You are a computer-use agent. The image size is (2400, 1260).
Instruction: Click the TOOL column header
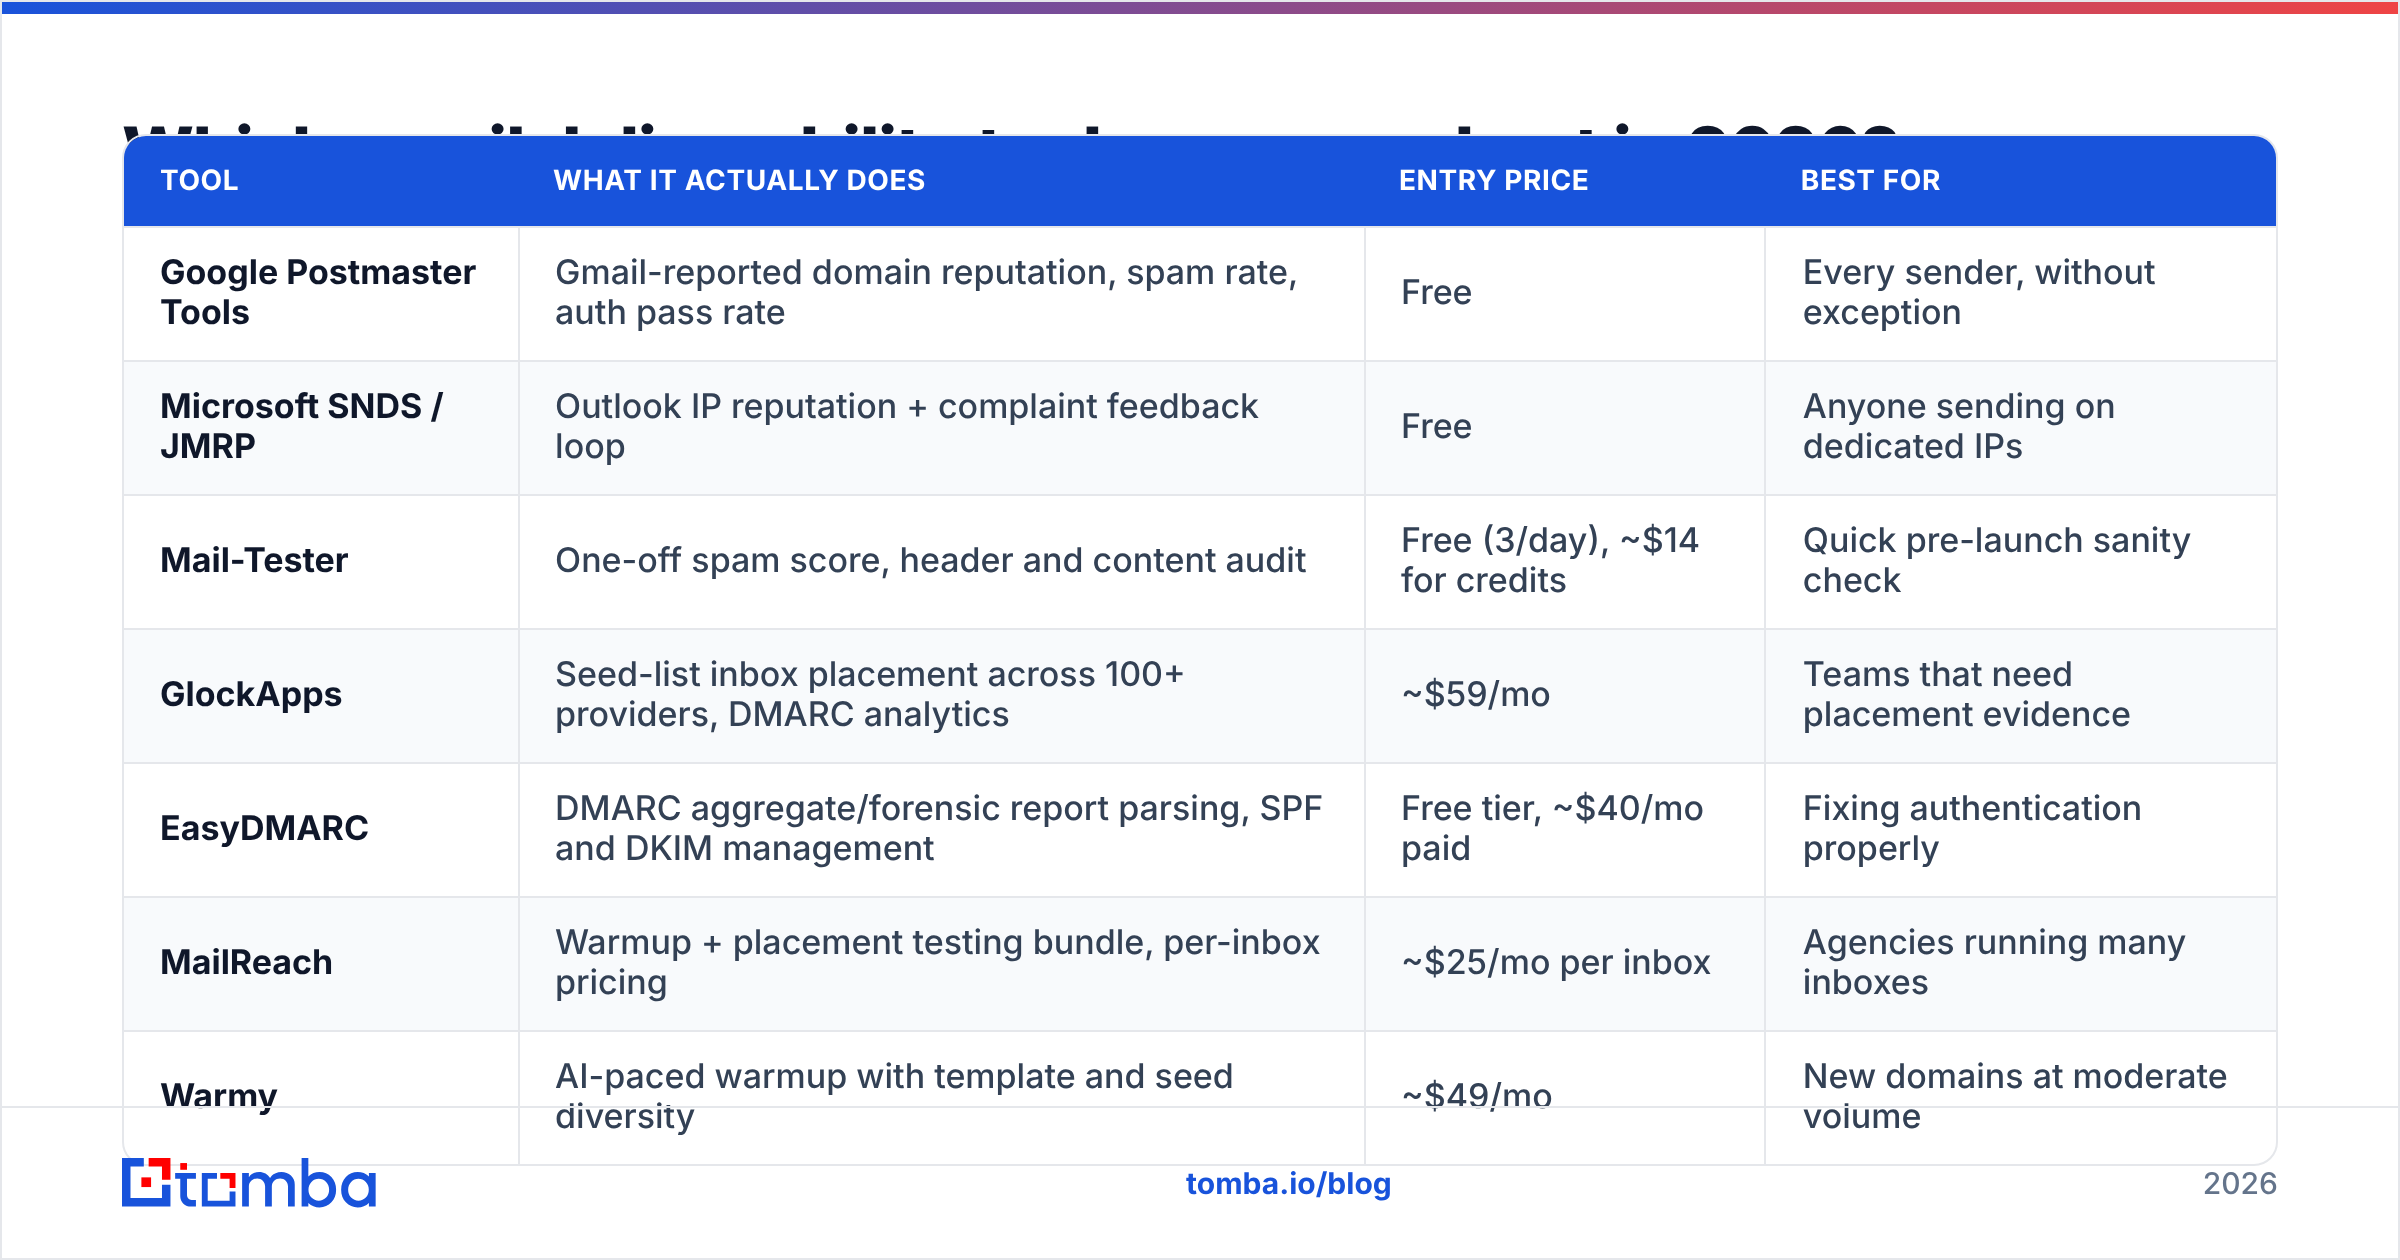point(199,180)
